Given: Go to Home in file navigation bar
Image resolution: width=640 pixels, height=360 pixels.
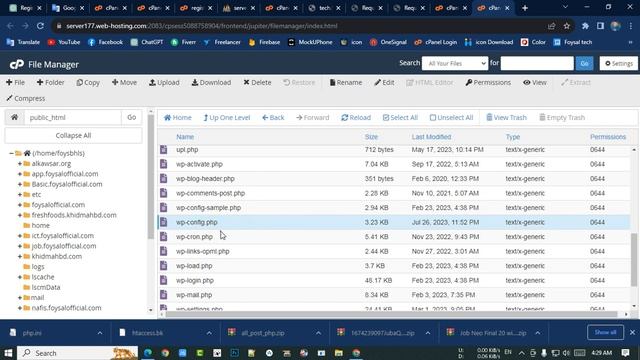Looking at the screenshot, I should (x=178, y=118).
